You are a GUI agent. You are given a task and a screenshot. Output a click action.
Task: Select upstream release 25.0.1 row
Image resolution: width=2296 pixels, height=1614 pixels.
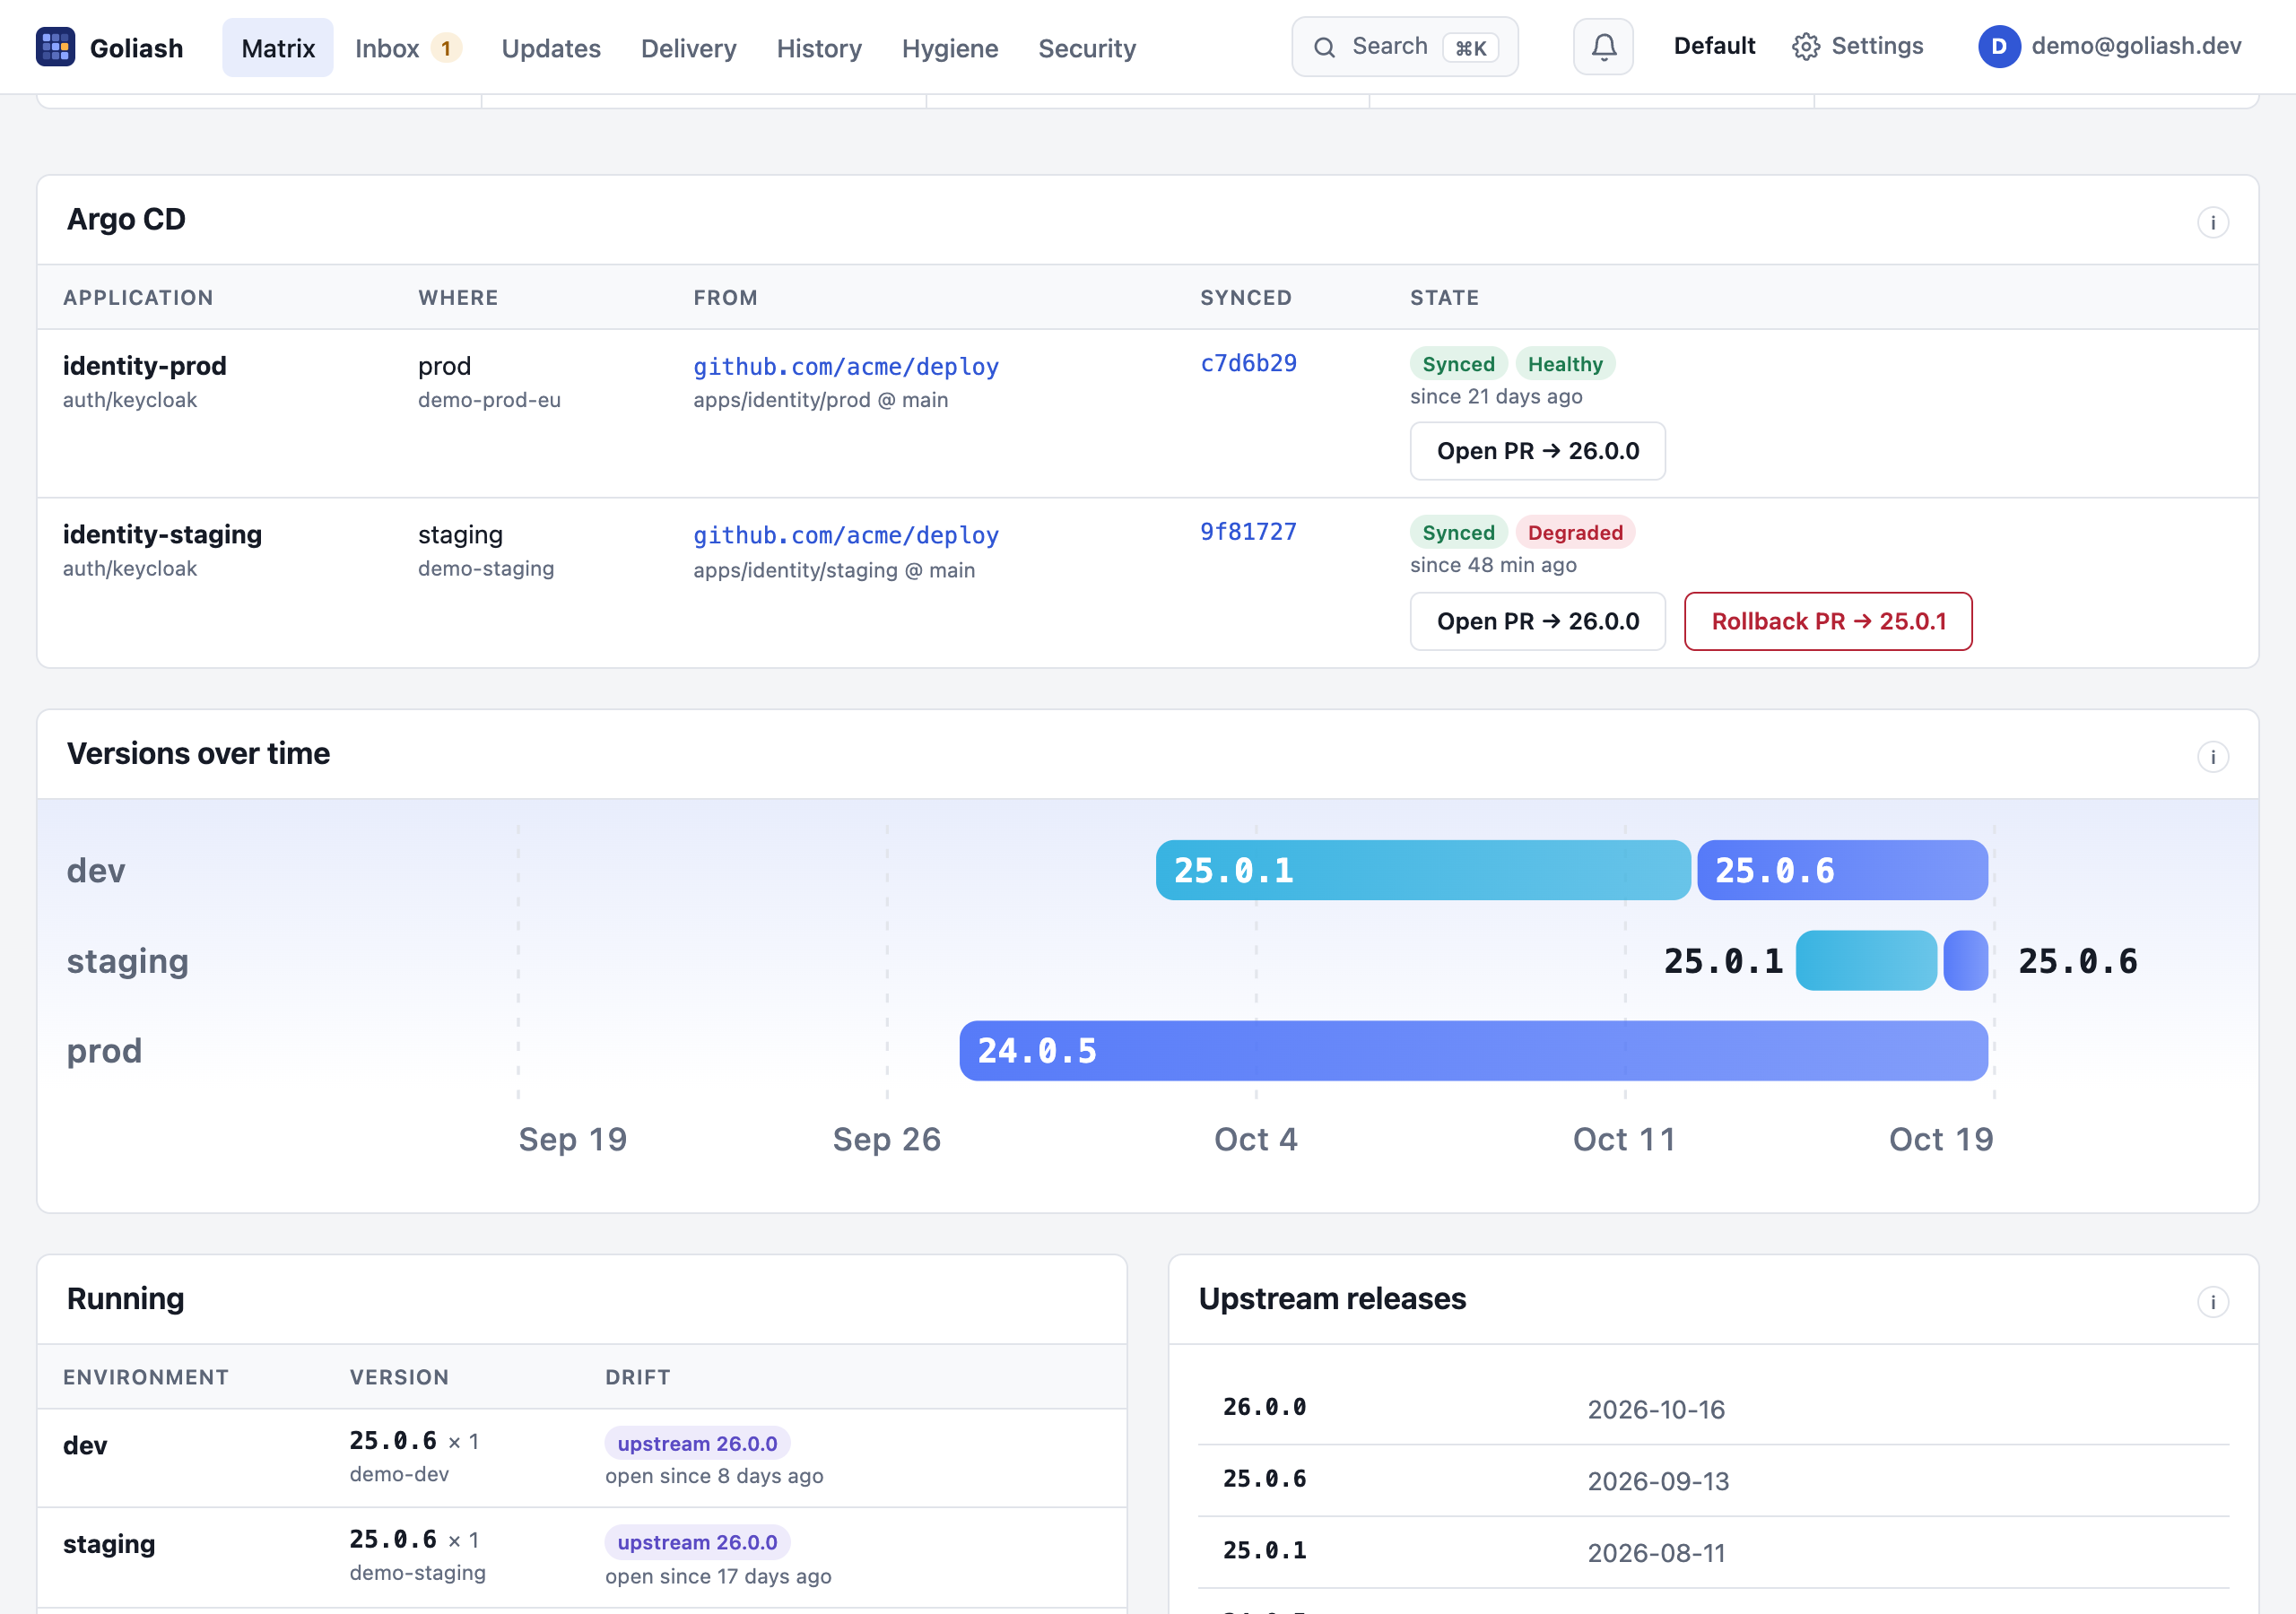point(1713,1552)
